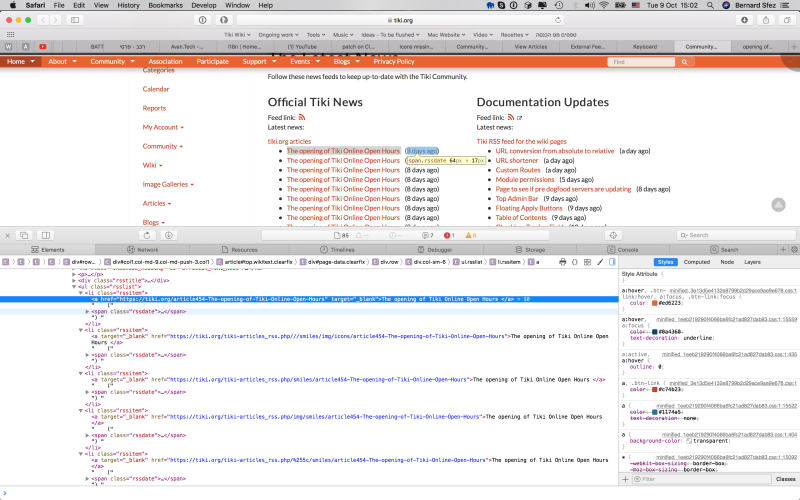
Task: Toggle the details sidebar icon
Action: (x=612, y=262)
